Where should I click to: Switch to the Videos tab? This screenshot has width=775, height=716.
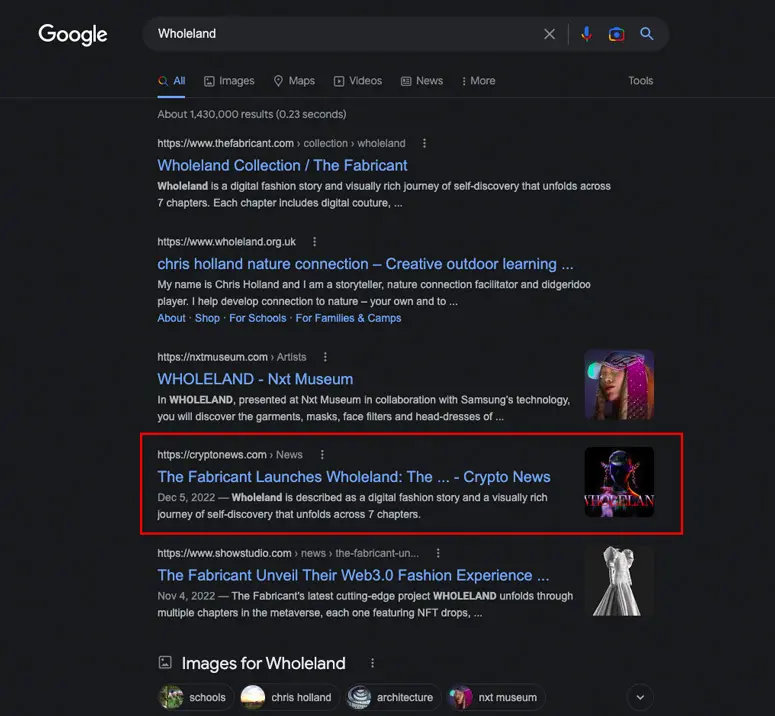tap(358, 81)
